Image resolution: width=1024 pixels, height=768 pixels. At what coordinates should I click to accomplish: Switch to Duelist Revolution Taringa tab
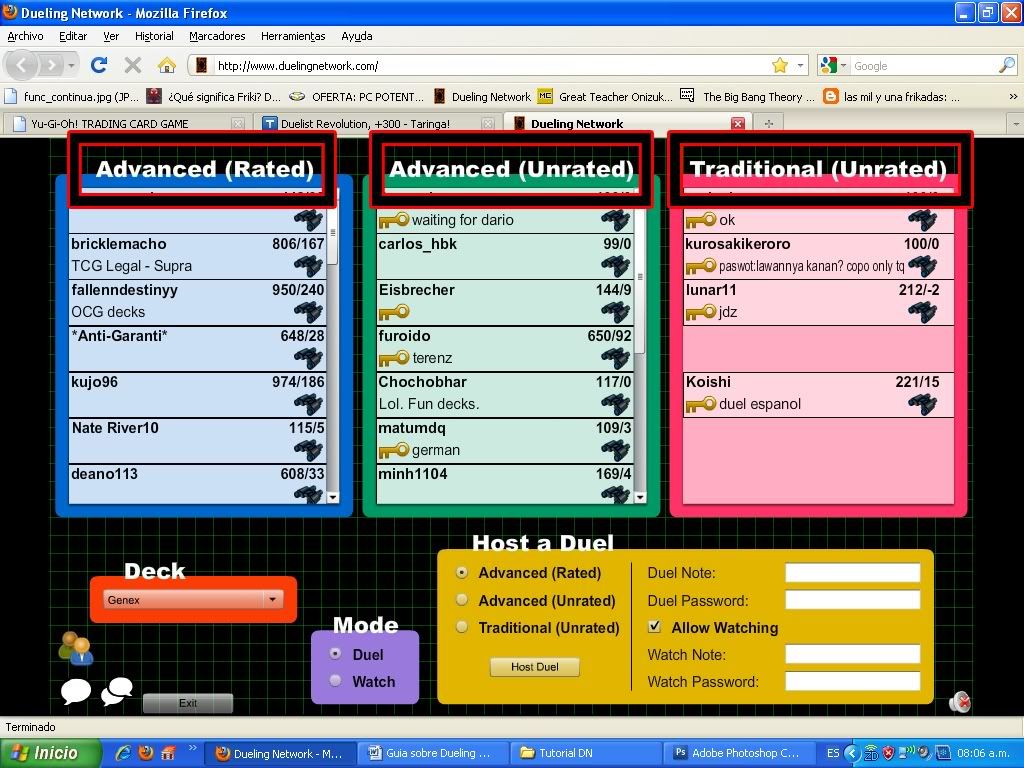377,123
